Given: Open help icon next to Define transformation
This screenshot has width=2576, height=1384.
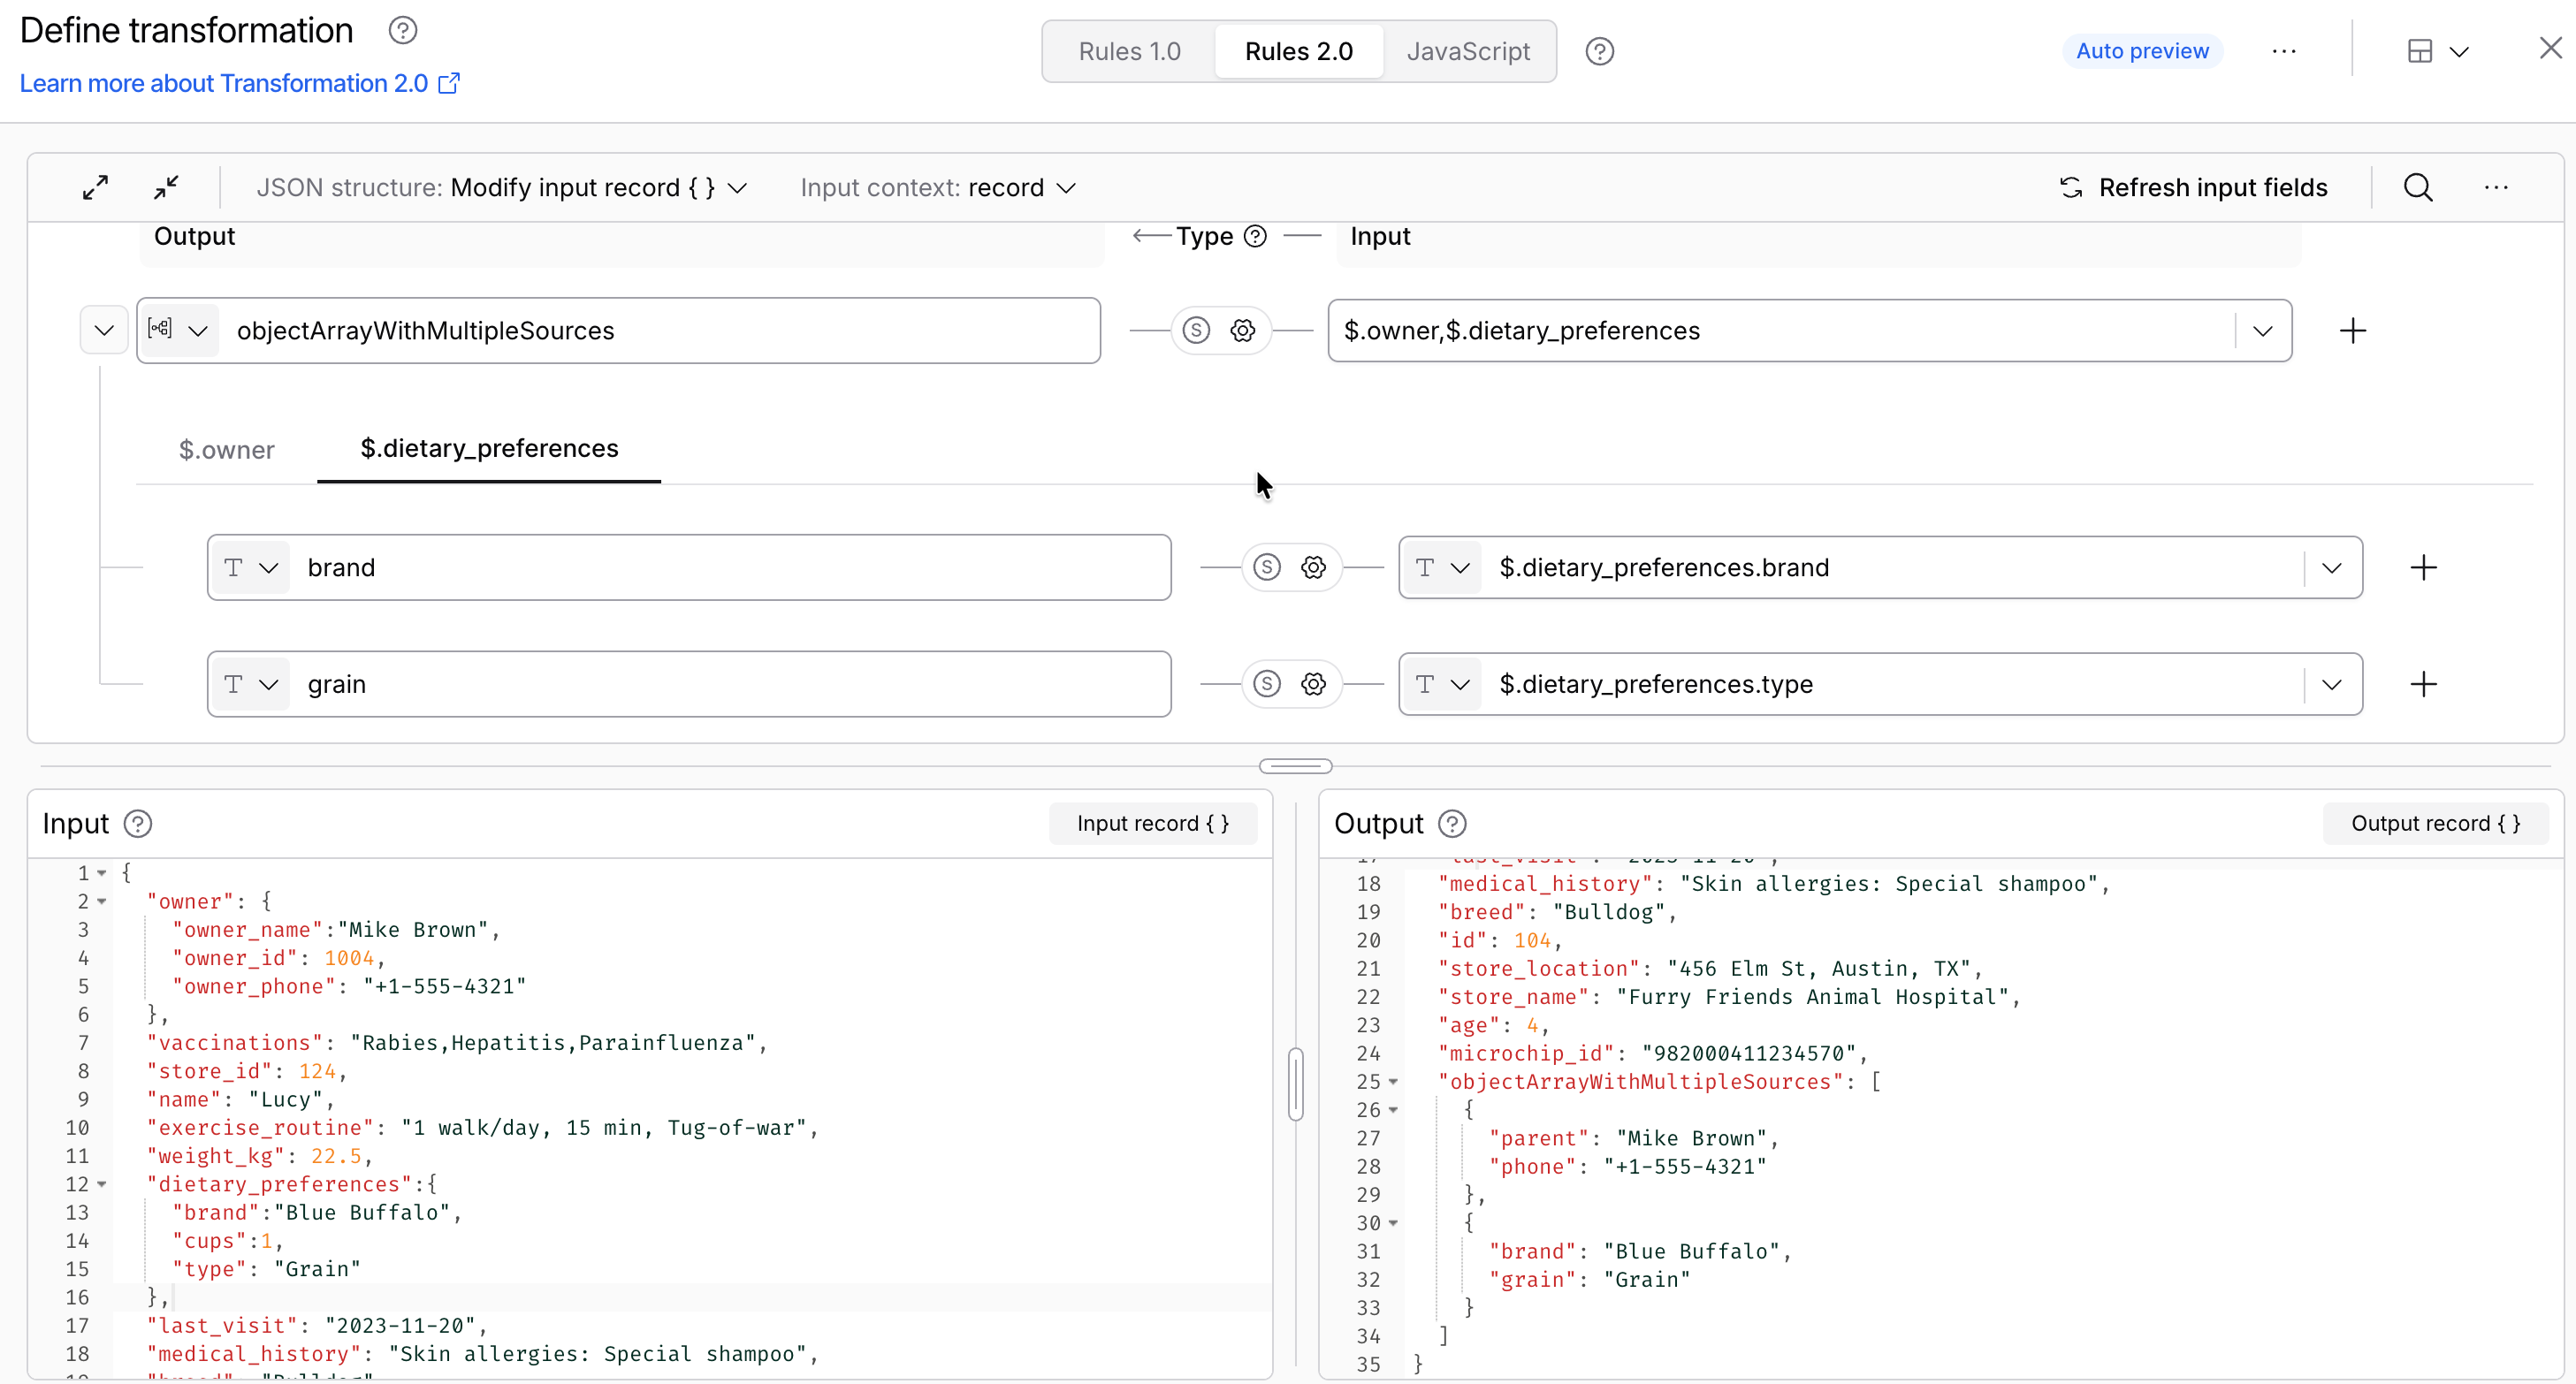Looking at the screenshot, I should (402, 31).
